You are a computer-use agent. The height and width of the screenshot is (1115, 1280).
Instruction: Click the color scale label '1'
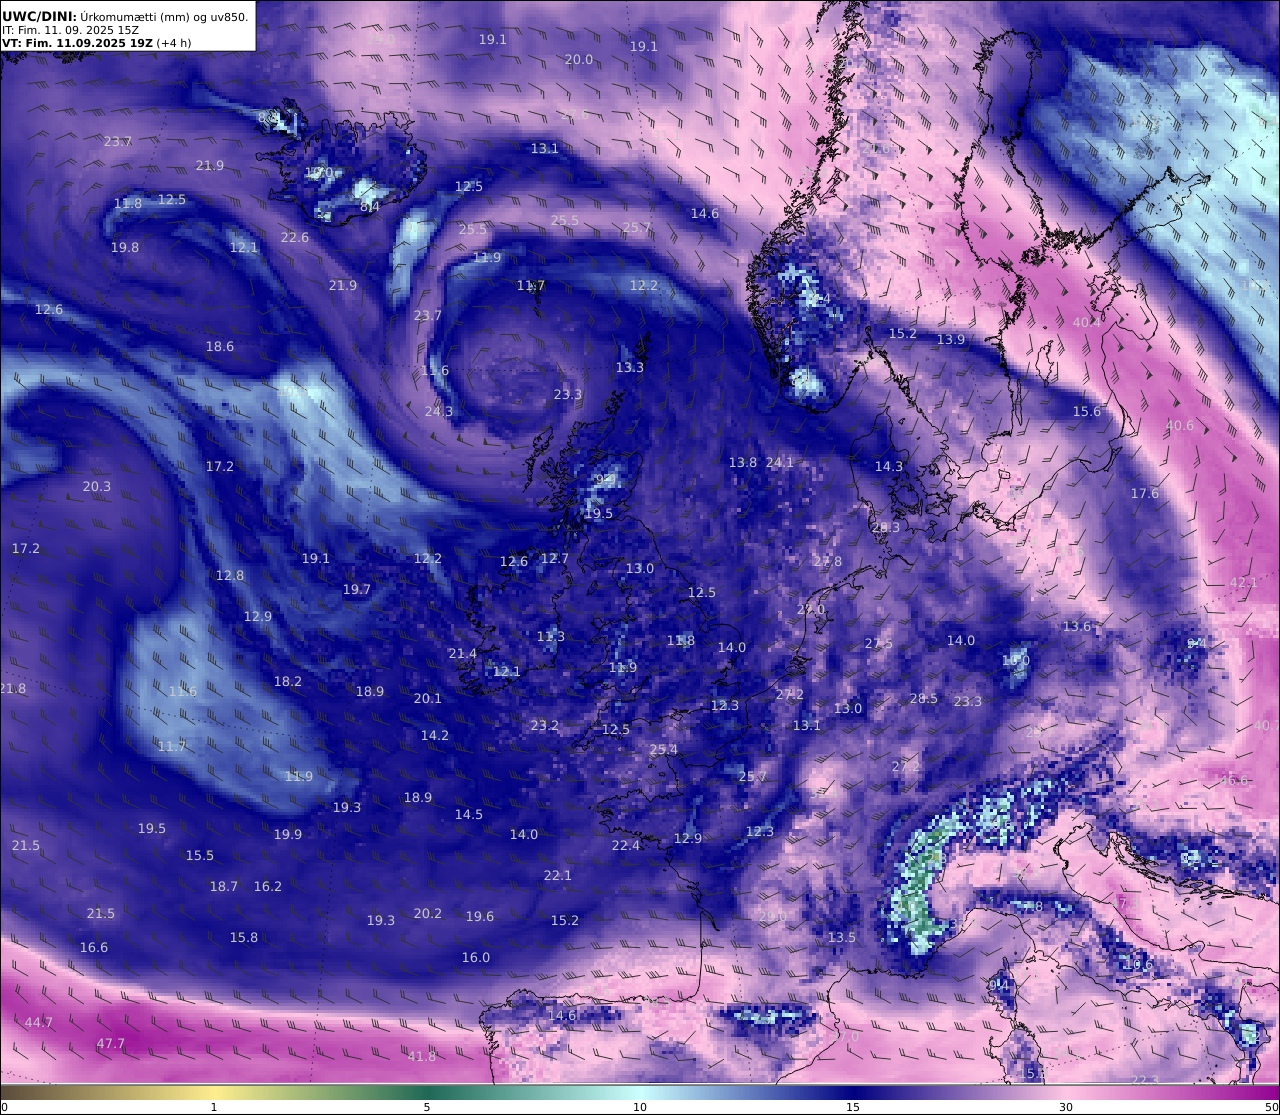(x=214, y=1107)
